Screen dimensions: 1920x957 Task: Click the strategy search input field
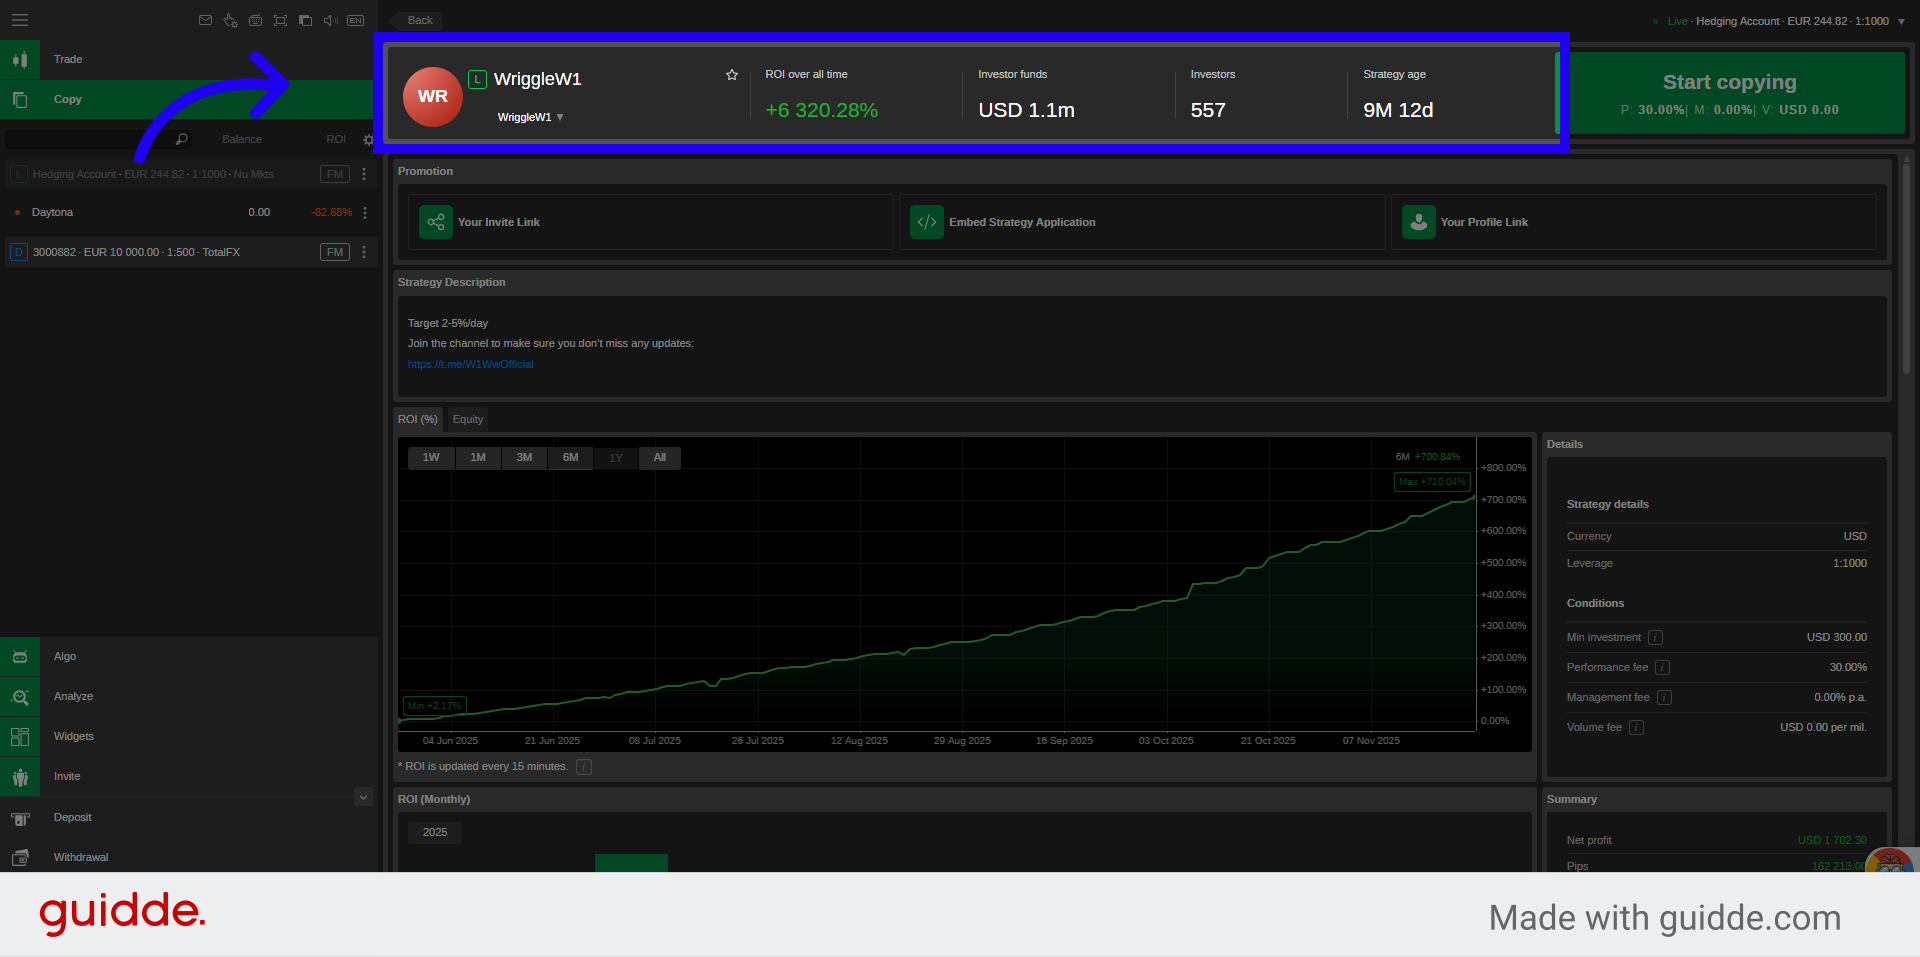90,140
